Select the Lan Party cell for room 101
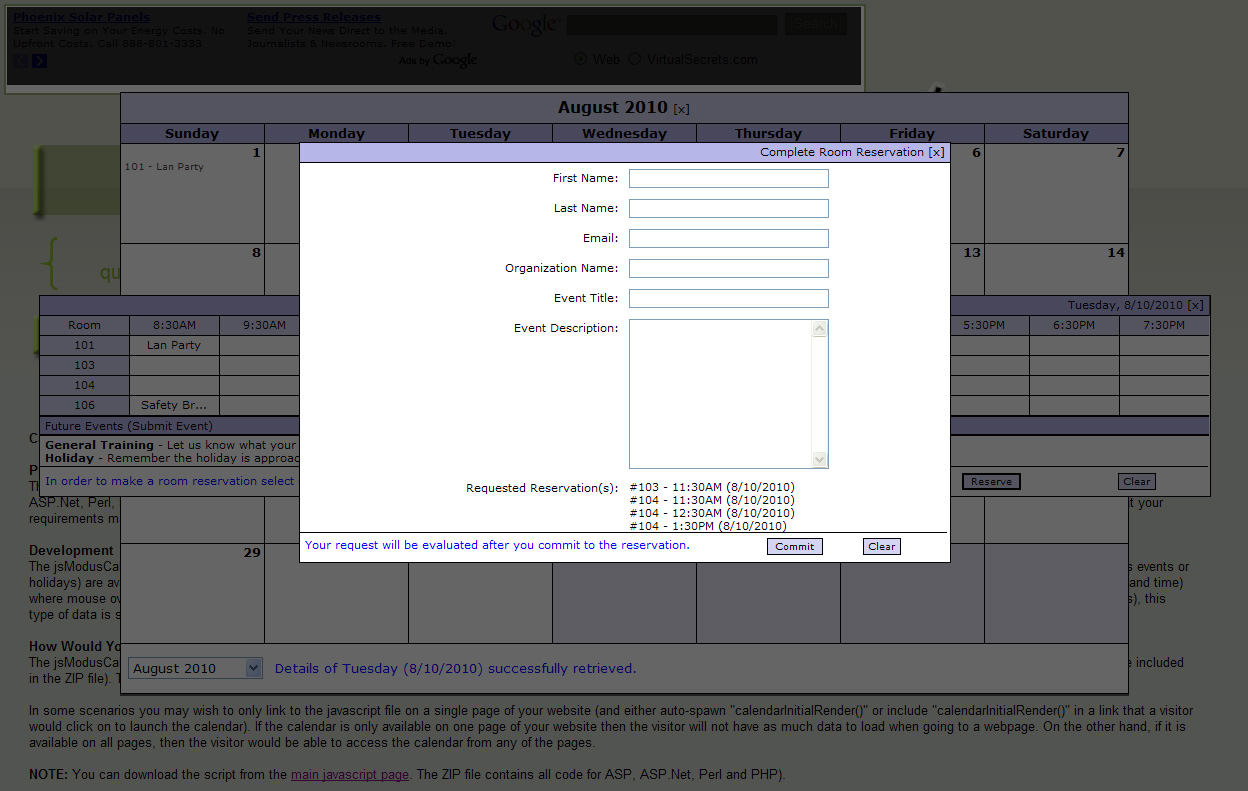Screen dimensions: 1248x791 (x=174, y=345)
